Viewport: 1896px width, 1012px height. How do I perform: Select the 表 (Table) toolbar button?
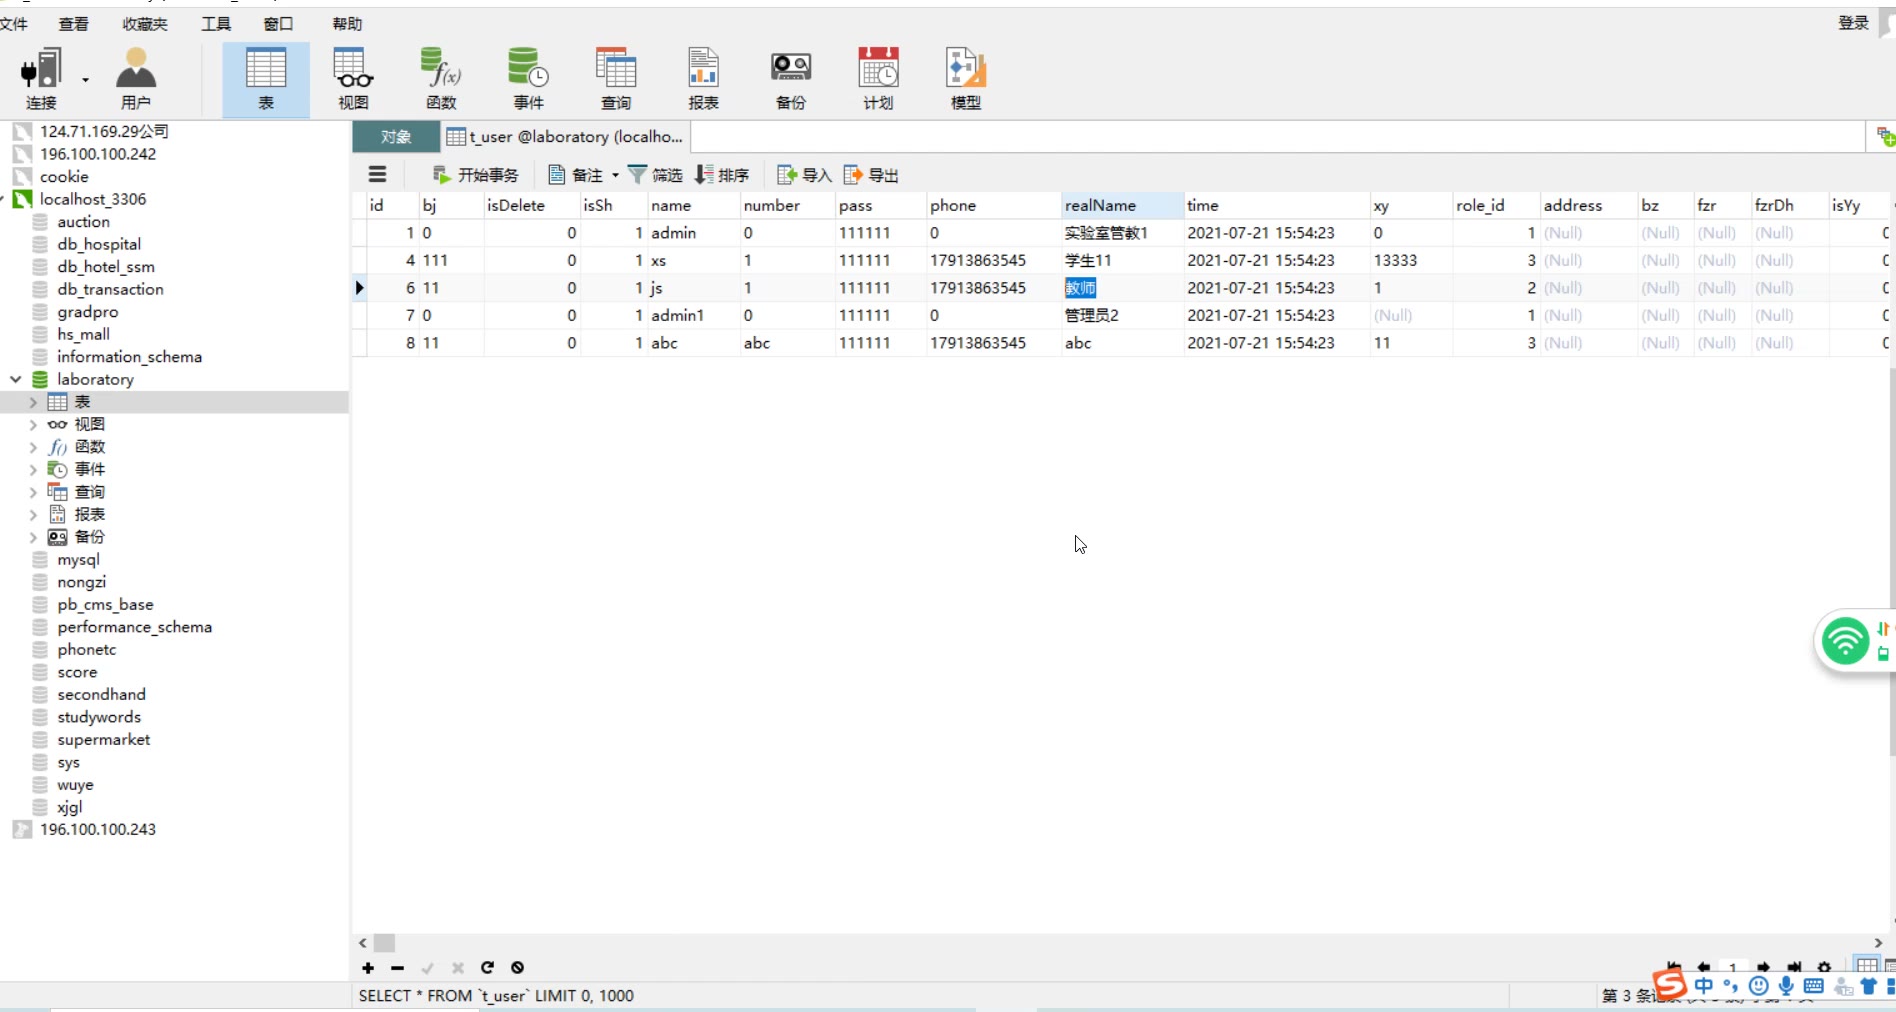point(266,79)
